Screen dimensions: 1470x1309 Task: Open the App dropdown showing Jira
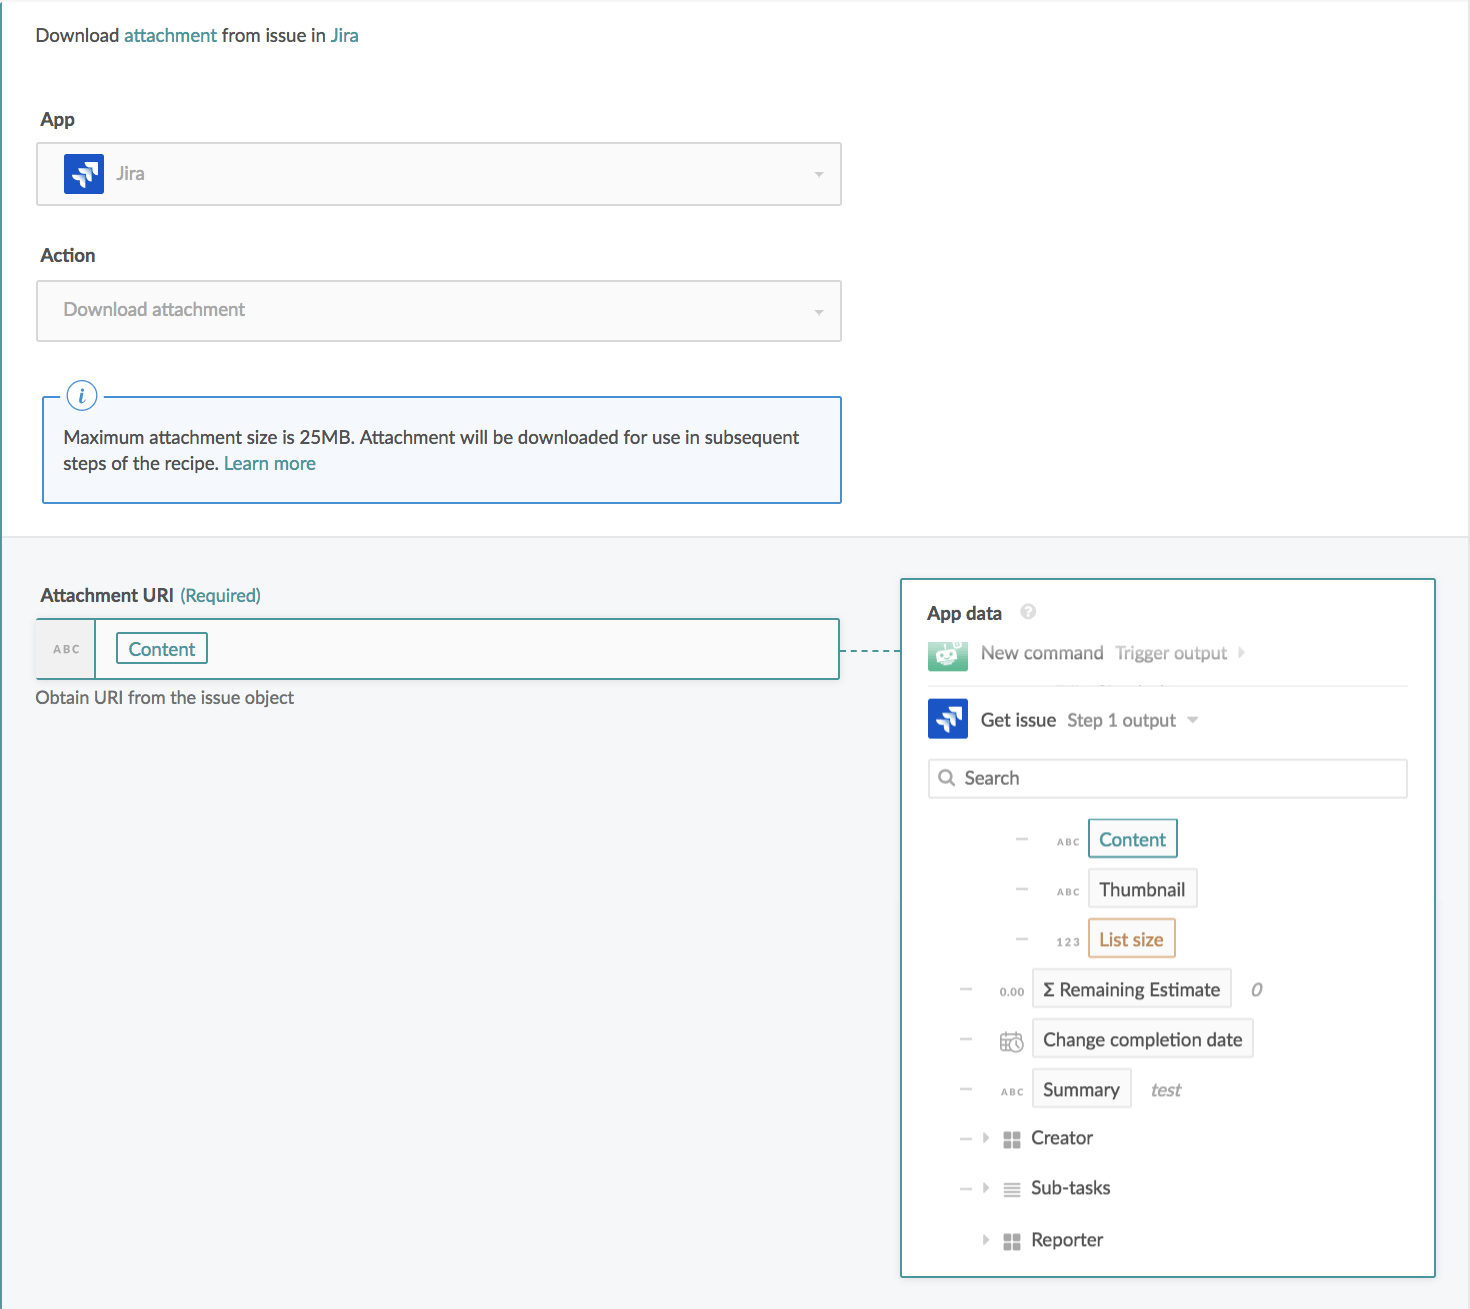tap(438, 174)
